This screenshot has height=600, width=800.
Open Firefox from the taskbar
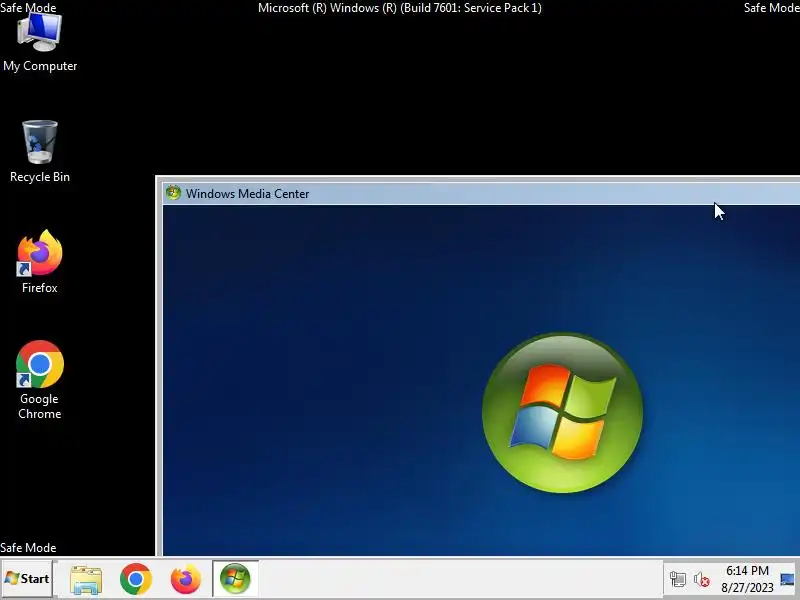186,579
